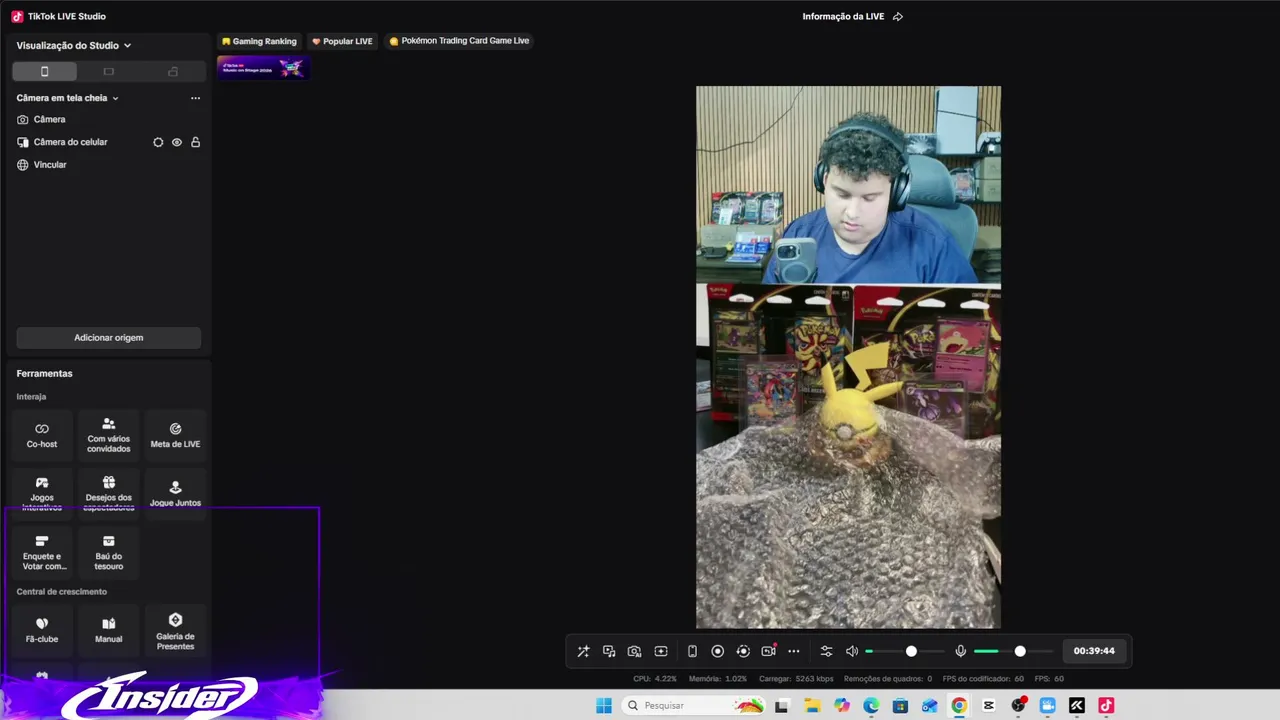Image resolution: width=1280 pixels, height=720 pixels.
Task: Open the Jogos interativos tool
Action: pos(42,493)
